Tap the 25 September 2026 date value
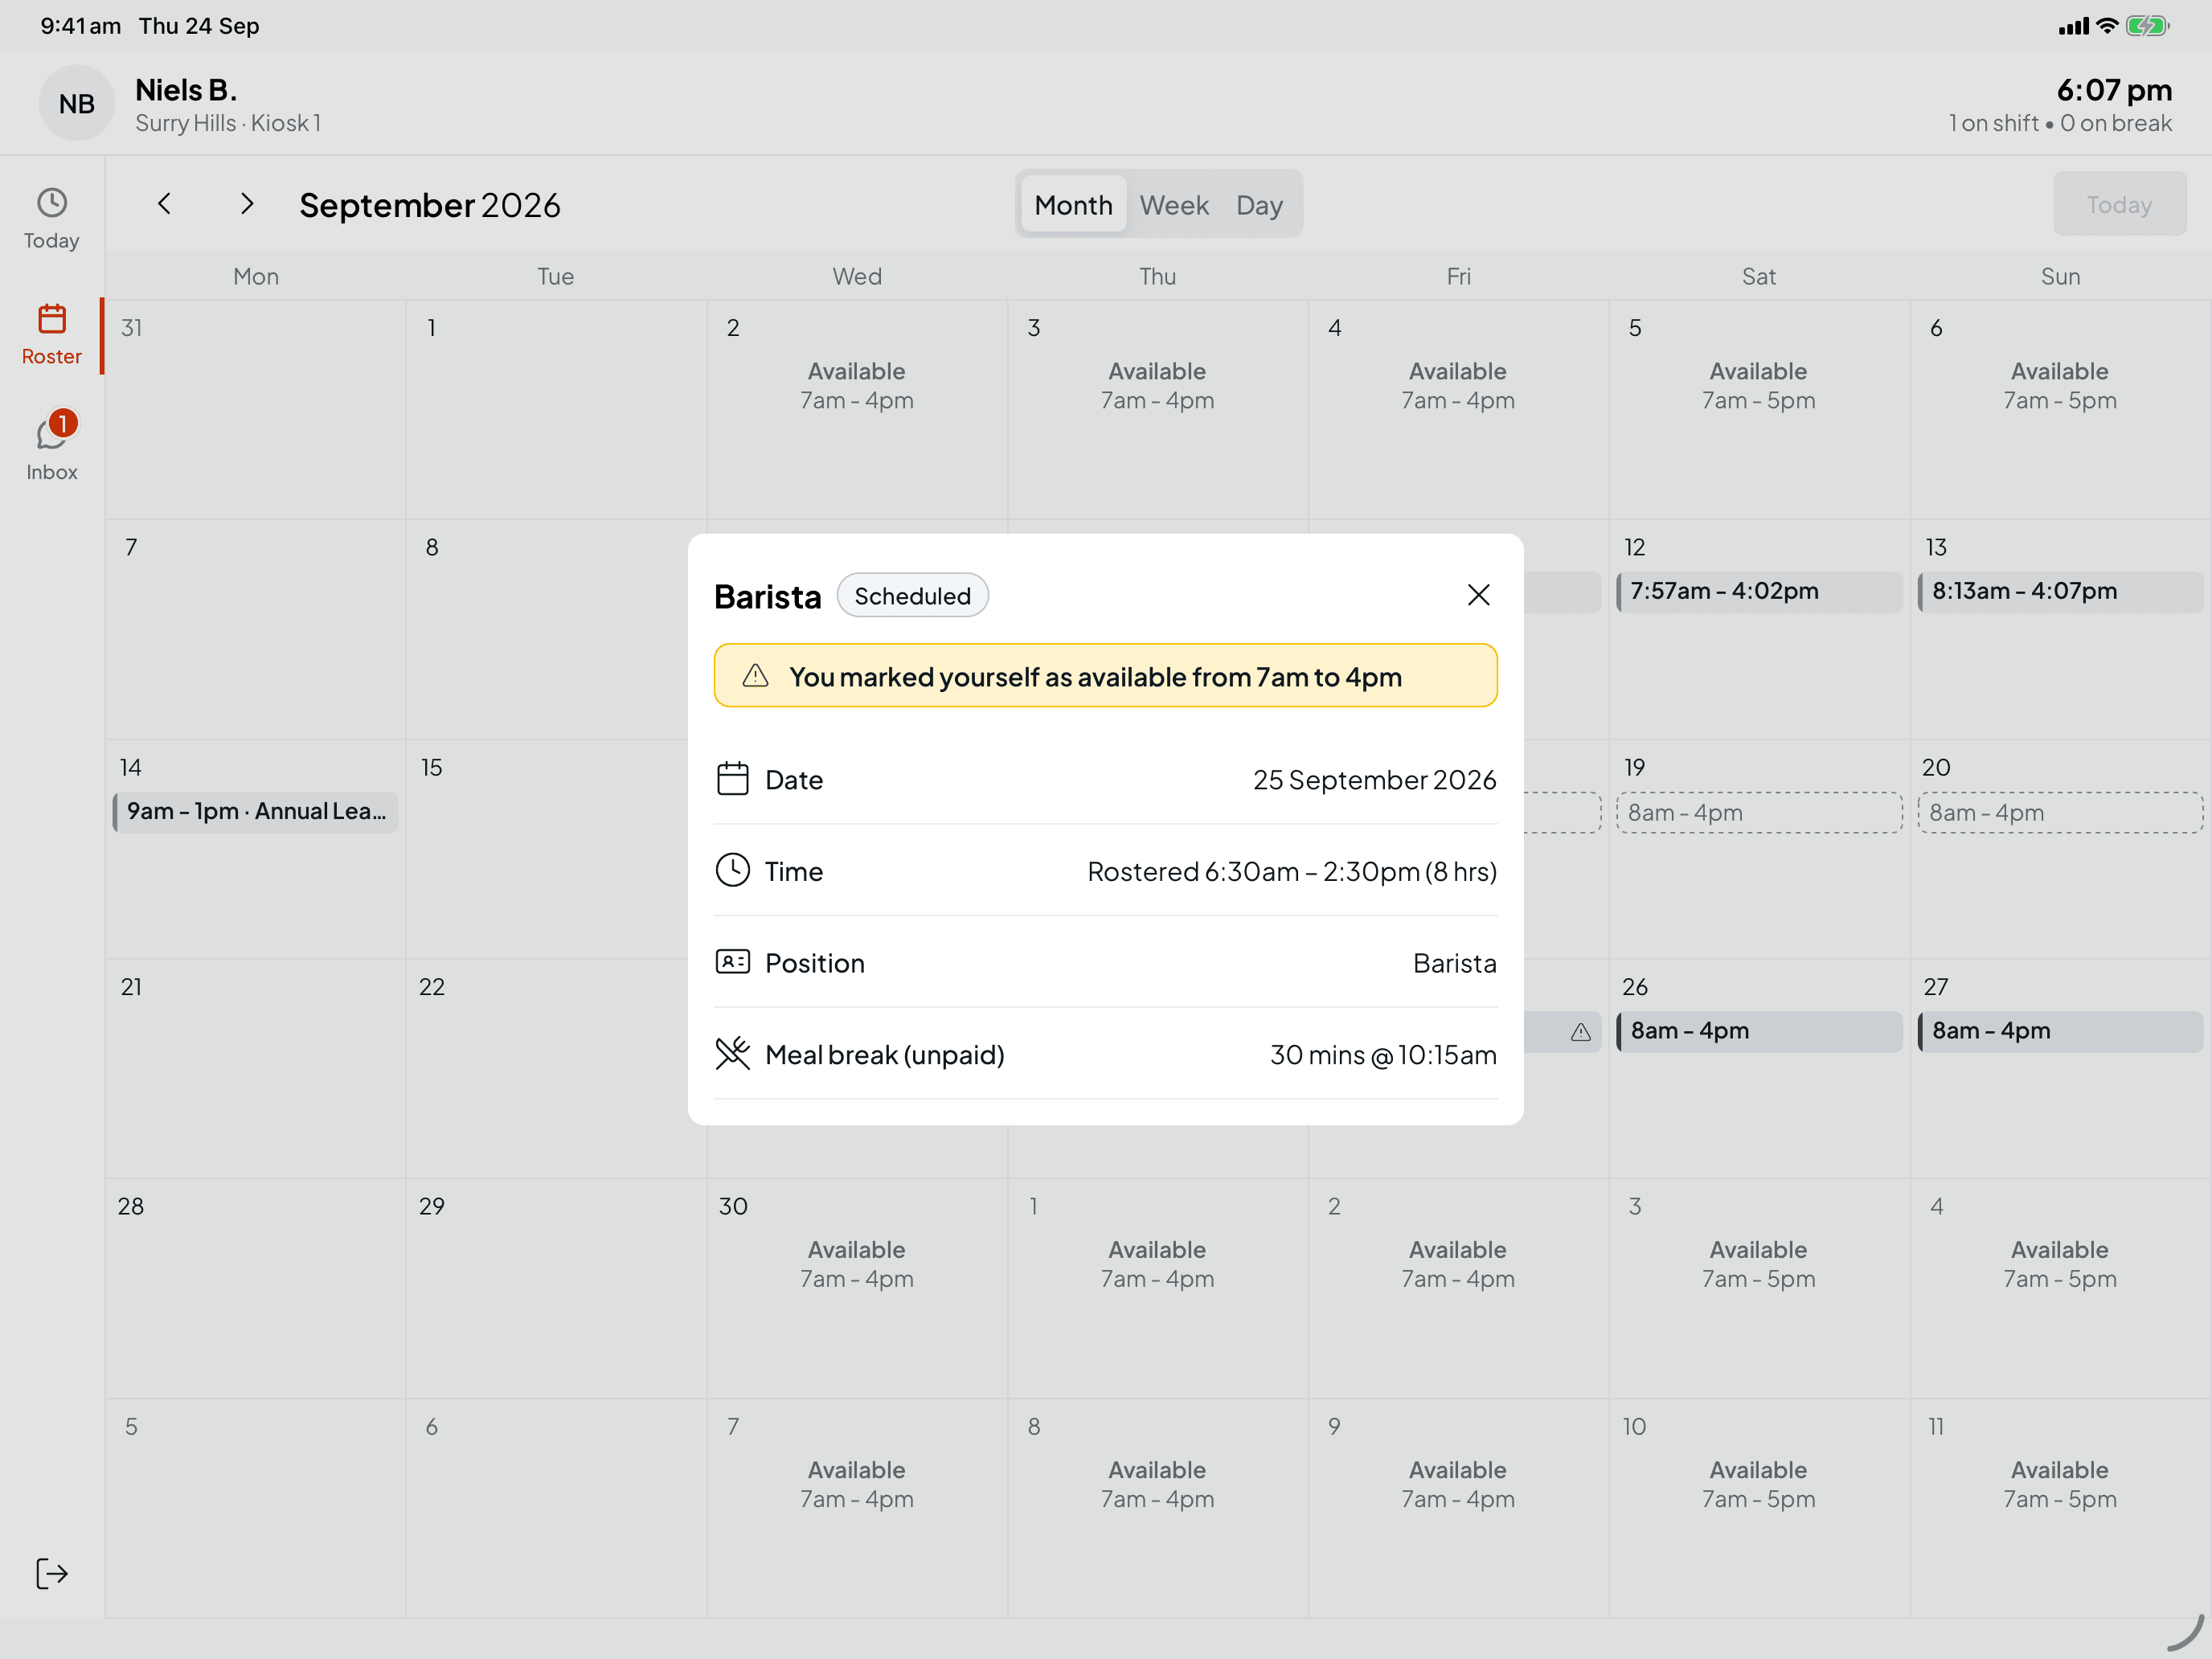The width and height of the screenshot is (2212, 1659). point(1374,780)
